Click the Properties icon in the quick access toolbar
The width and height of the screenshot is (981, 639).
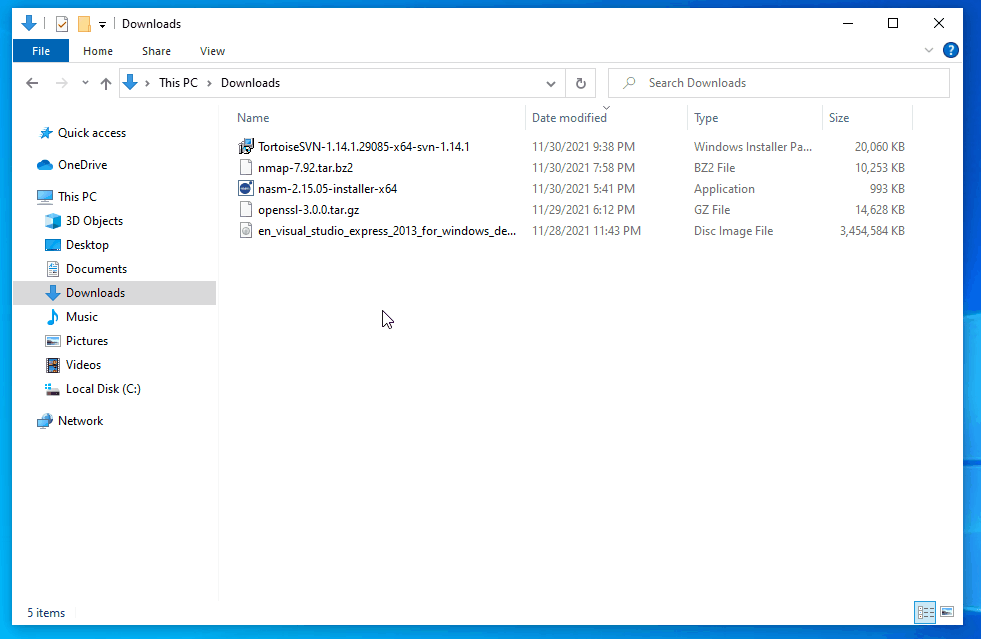[x=62, y=24]
